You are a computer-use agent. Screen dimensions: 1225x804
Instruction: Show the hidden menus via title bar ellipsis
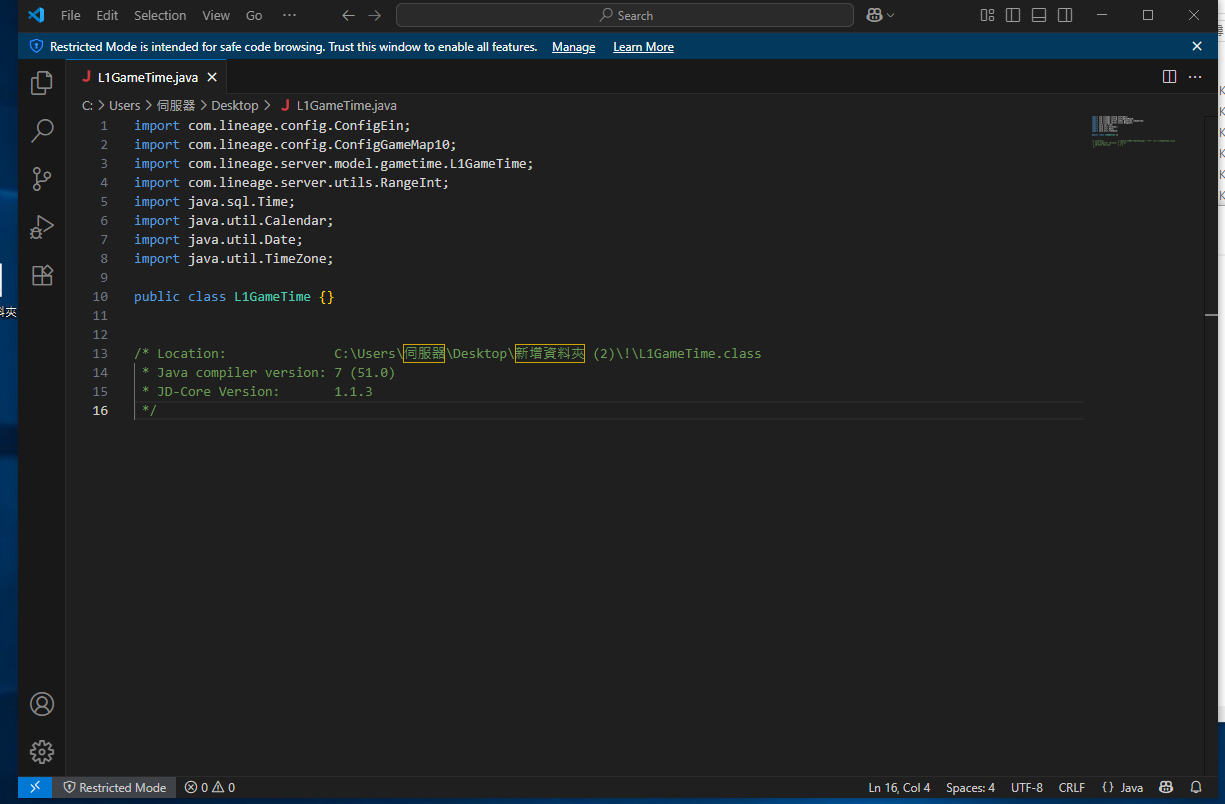coord(290,15)
